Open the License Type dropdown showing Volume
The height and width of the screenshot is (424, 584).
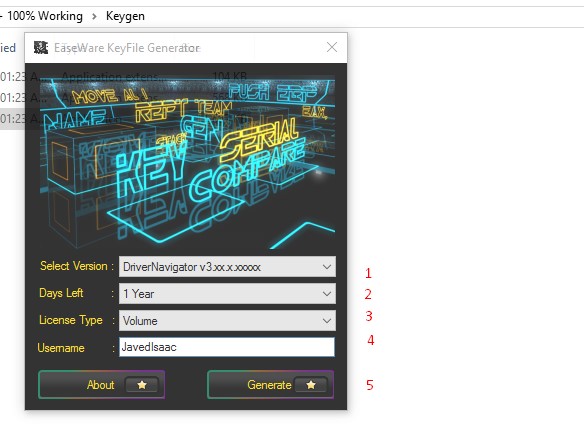click(x=227, y=320)
